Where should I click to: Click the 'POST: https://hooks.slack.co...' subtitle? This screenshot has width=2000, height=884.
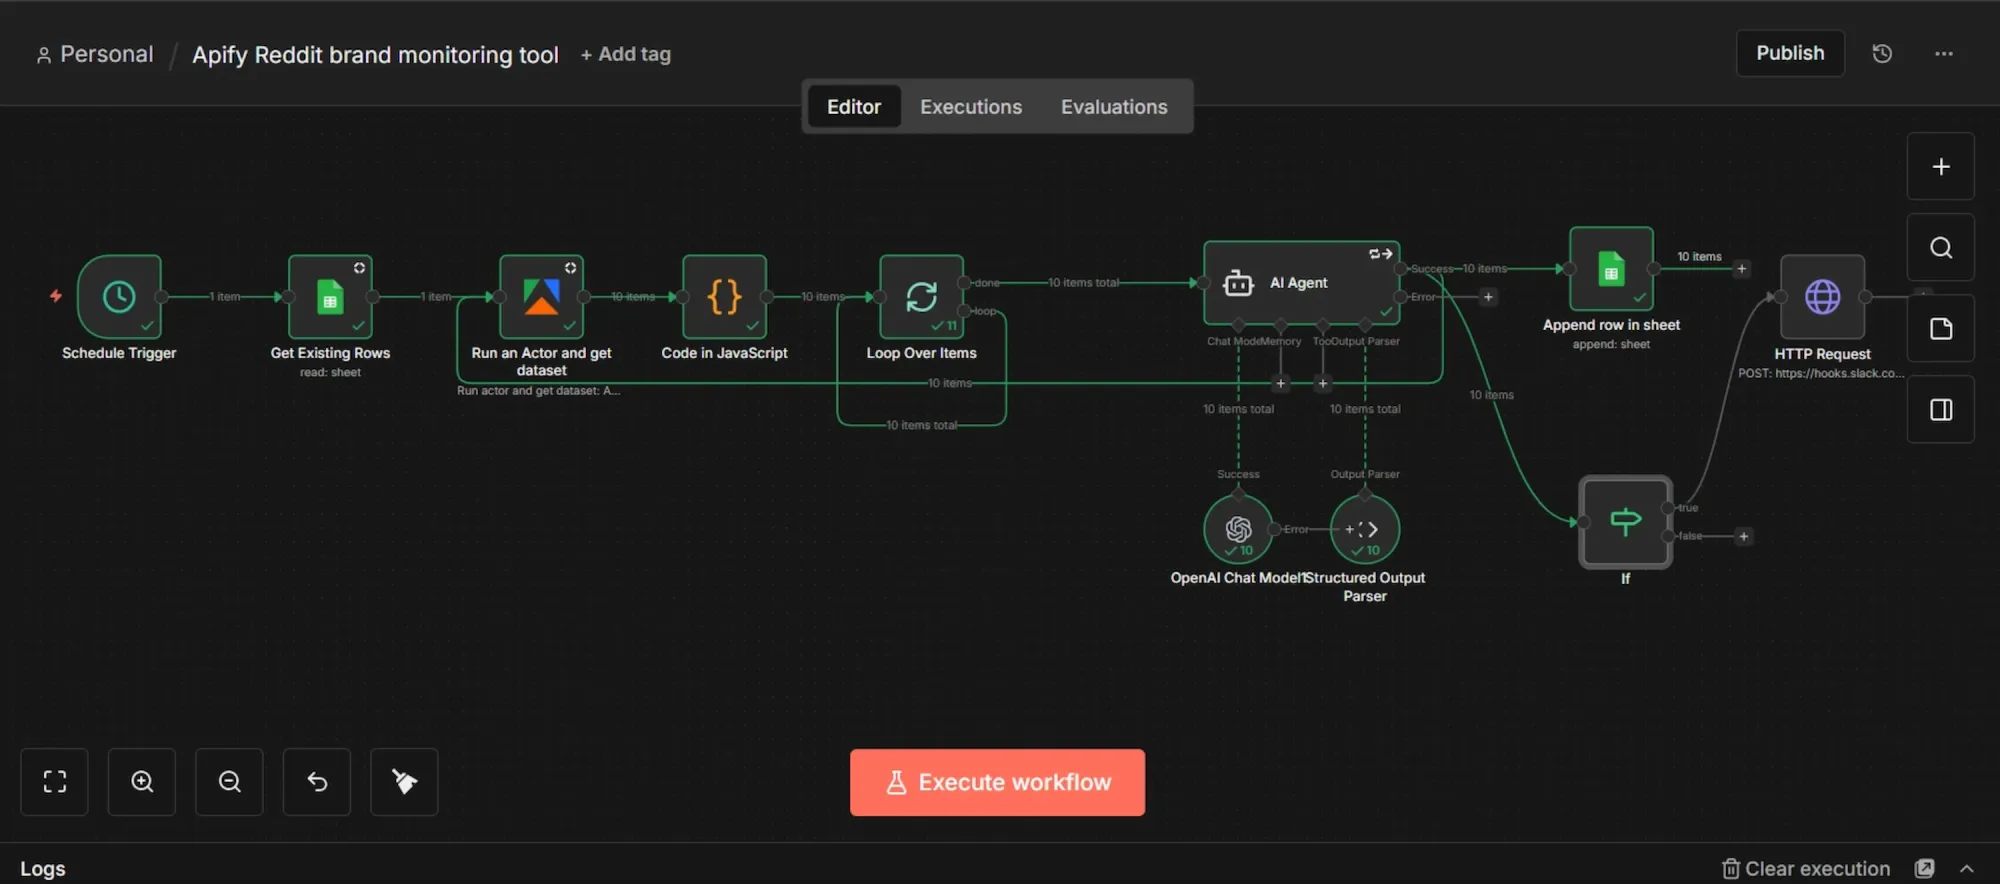(x=1820, y=373)
